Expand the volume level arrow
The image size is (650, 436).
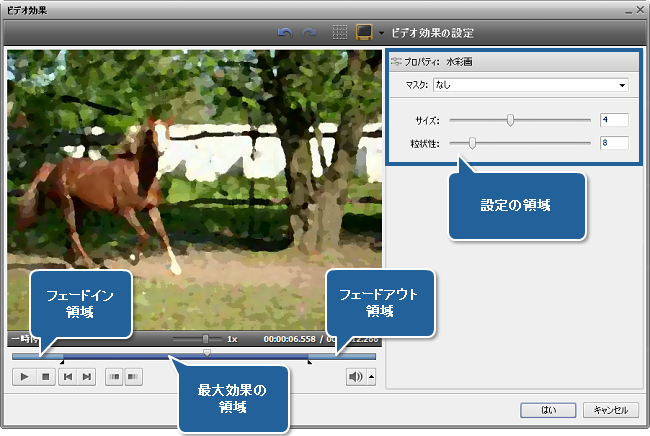tap(371, 377)
